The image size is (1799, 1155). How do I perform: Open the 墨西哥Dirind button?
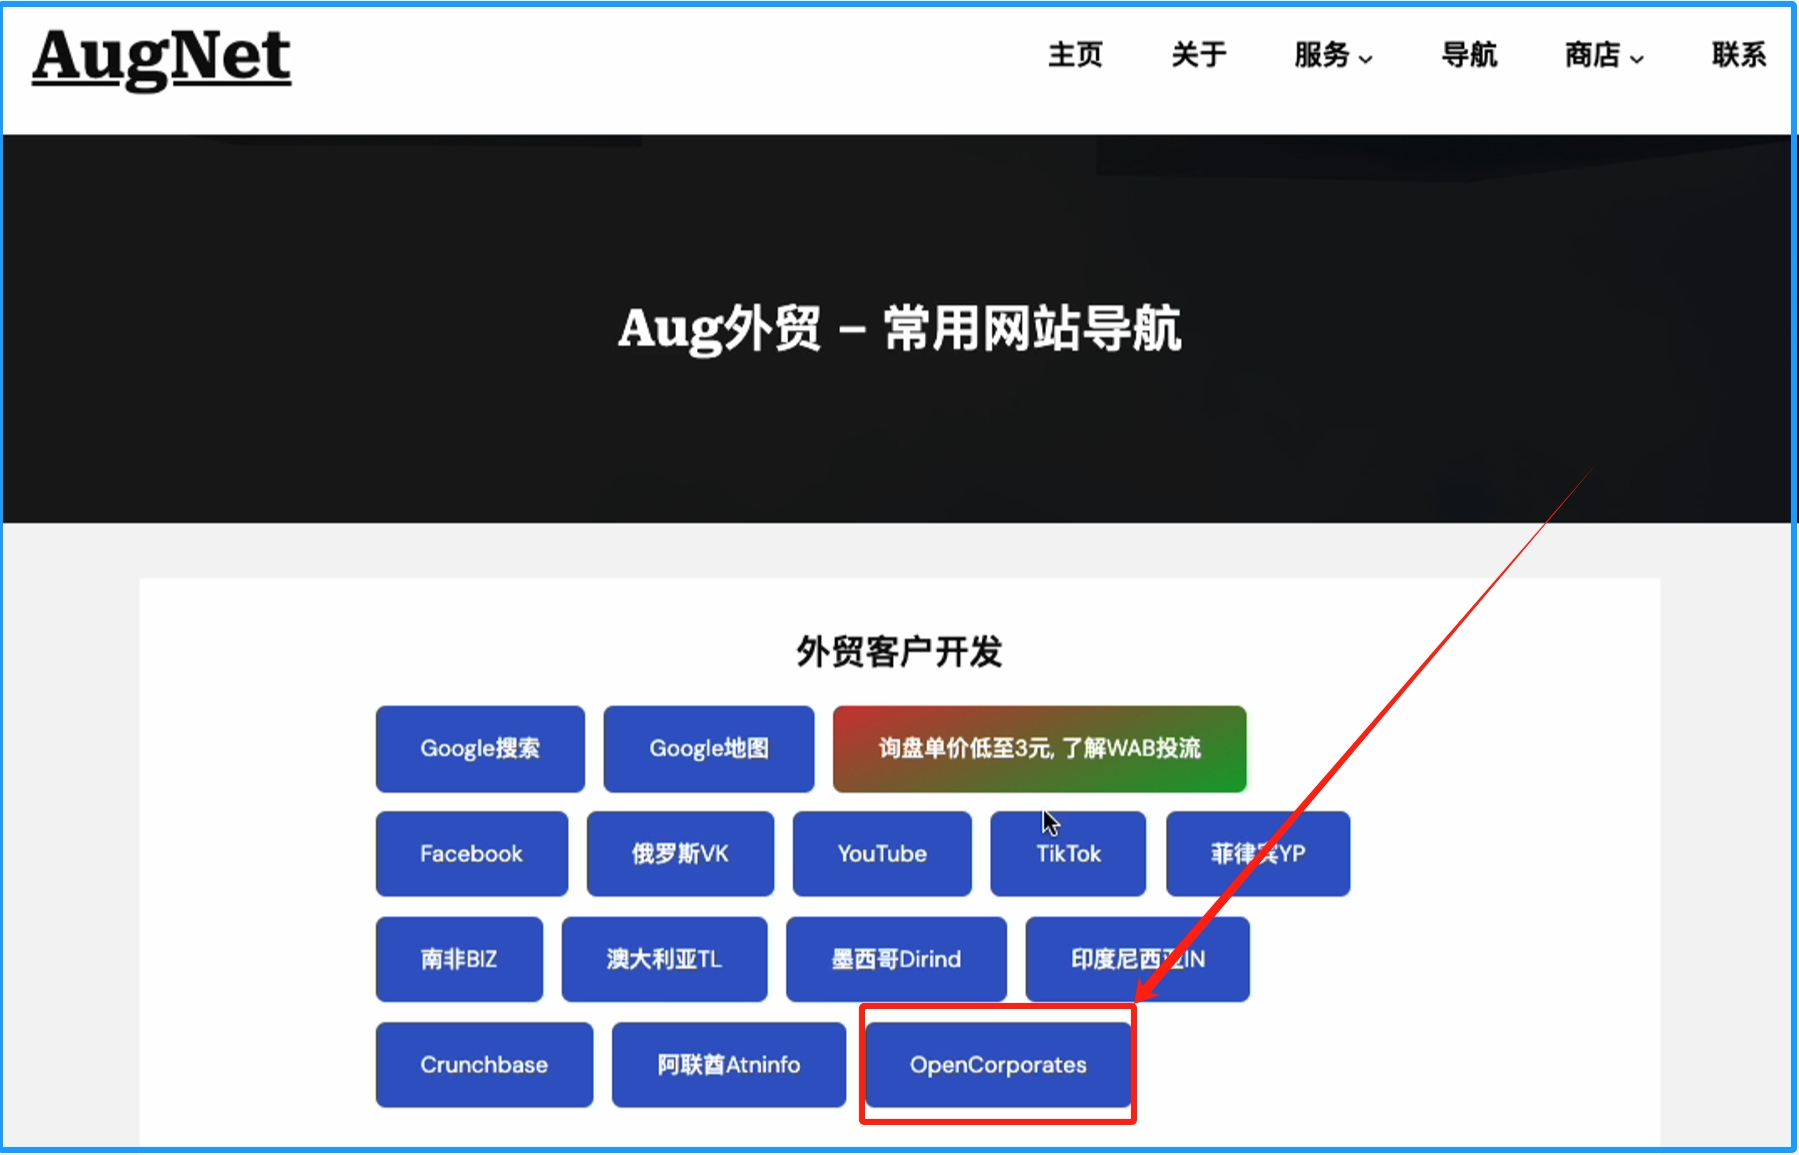(896, 959)
